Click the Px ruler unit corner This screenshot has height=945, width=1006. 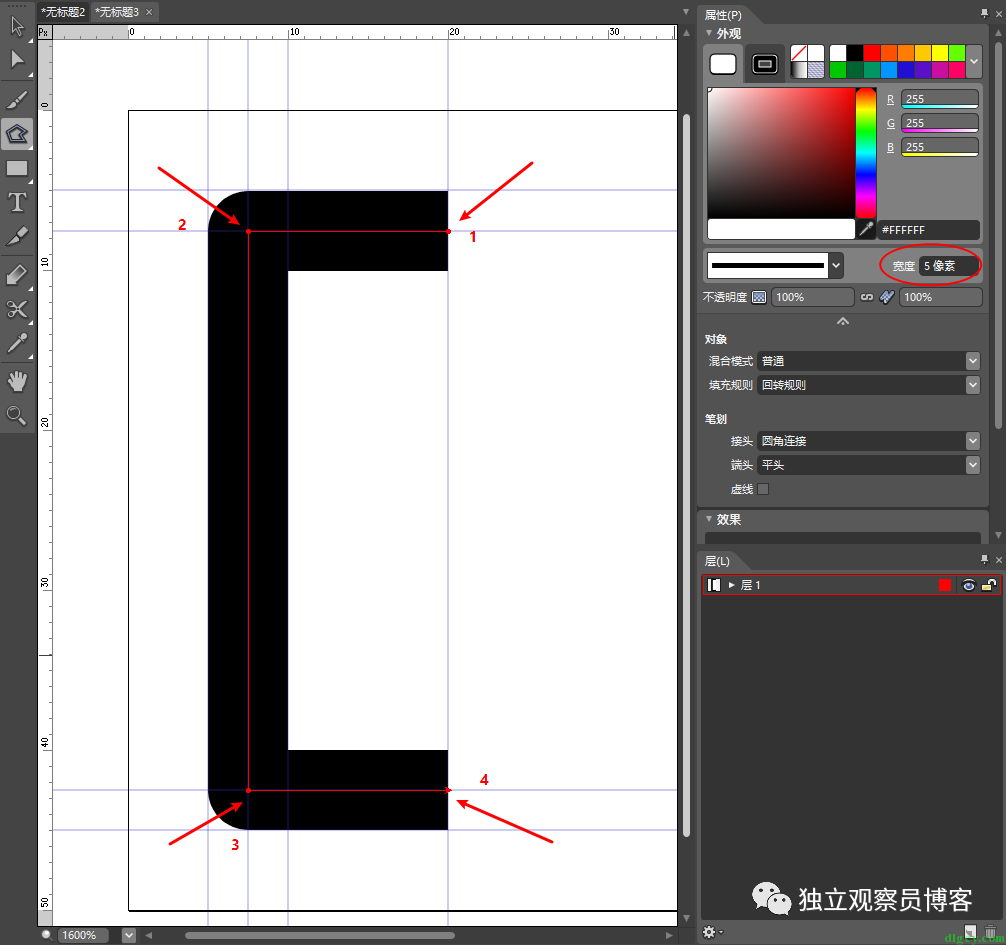point(44,32)
